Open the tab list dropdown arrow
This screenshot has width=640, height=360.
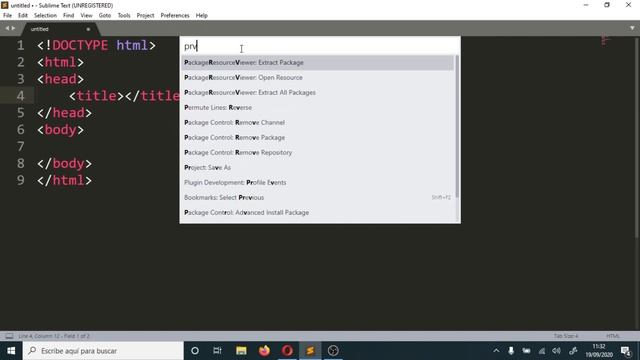pyautogui.click(x=632, y=28)
